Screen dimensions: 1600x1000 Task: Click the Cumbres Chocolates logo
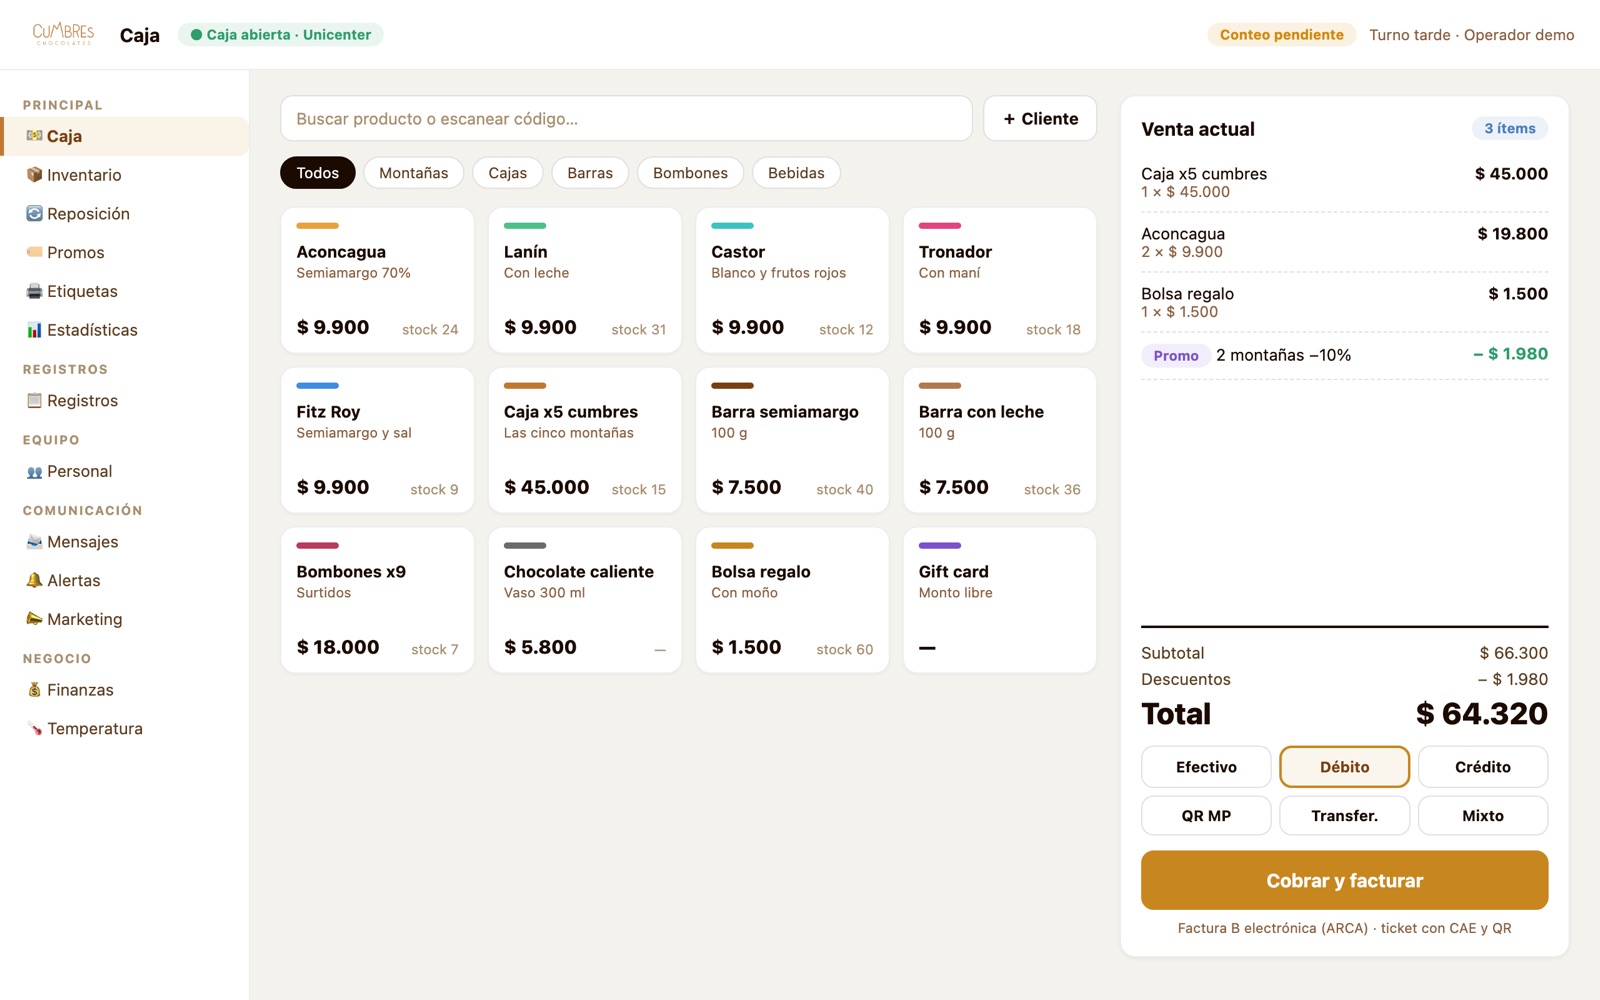point(63,34)
